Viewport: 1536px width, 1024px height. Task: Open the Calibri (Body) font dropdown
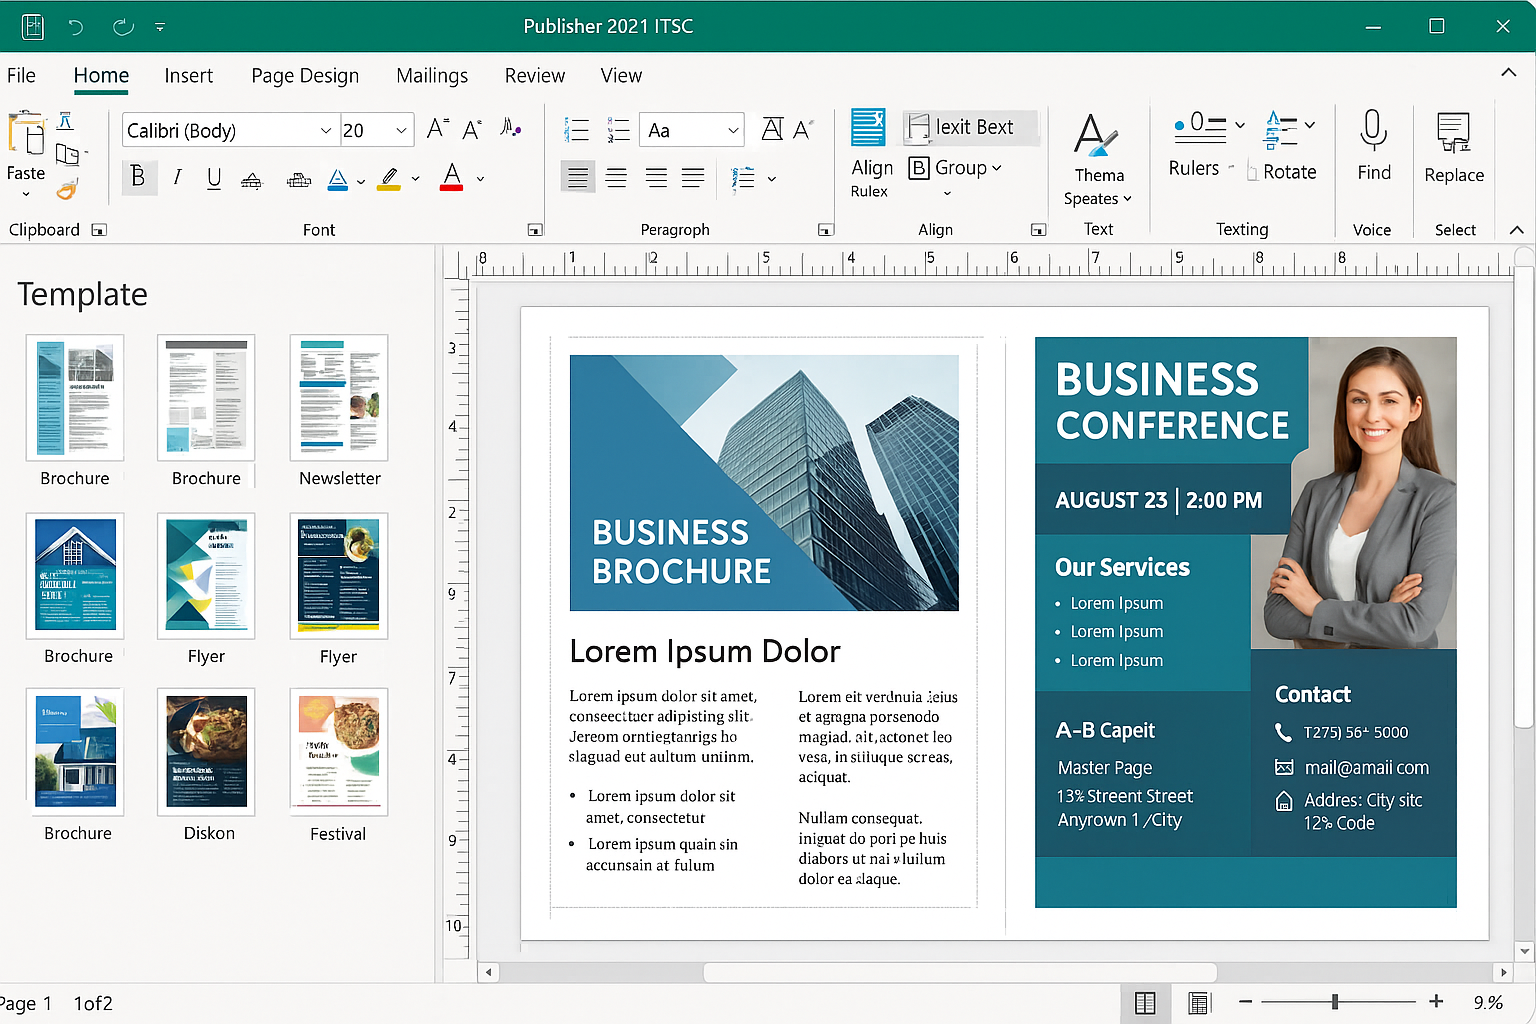(325, 131)
